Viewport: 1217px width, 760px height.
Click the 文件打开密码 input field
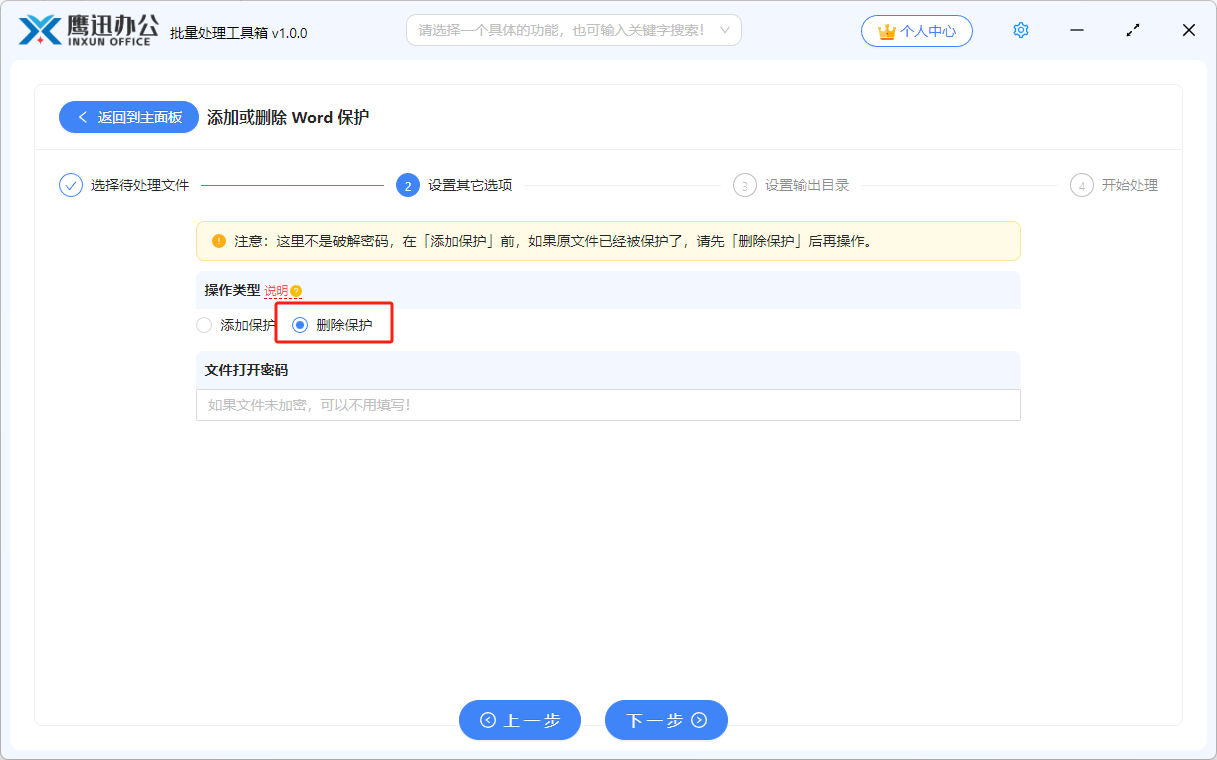(x=608, y=405)
